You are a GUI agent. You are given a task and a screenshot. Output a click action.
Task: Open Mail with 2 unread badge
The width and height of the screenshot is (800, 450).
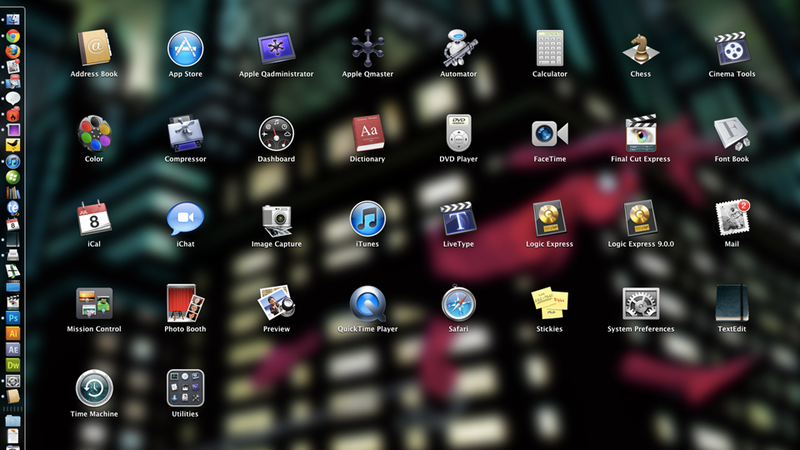[732, 218]
